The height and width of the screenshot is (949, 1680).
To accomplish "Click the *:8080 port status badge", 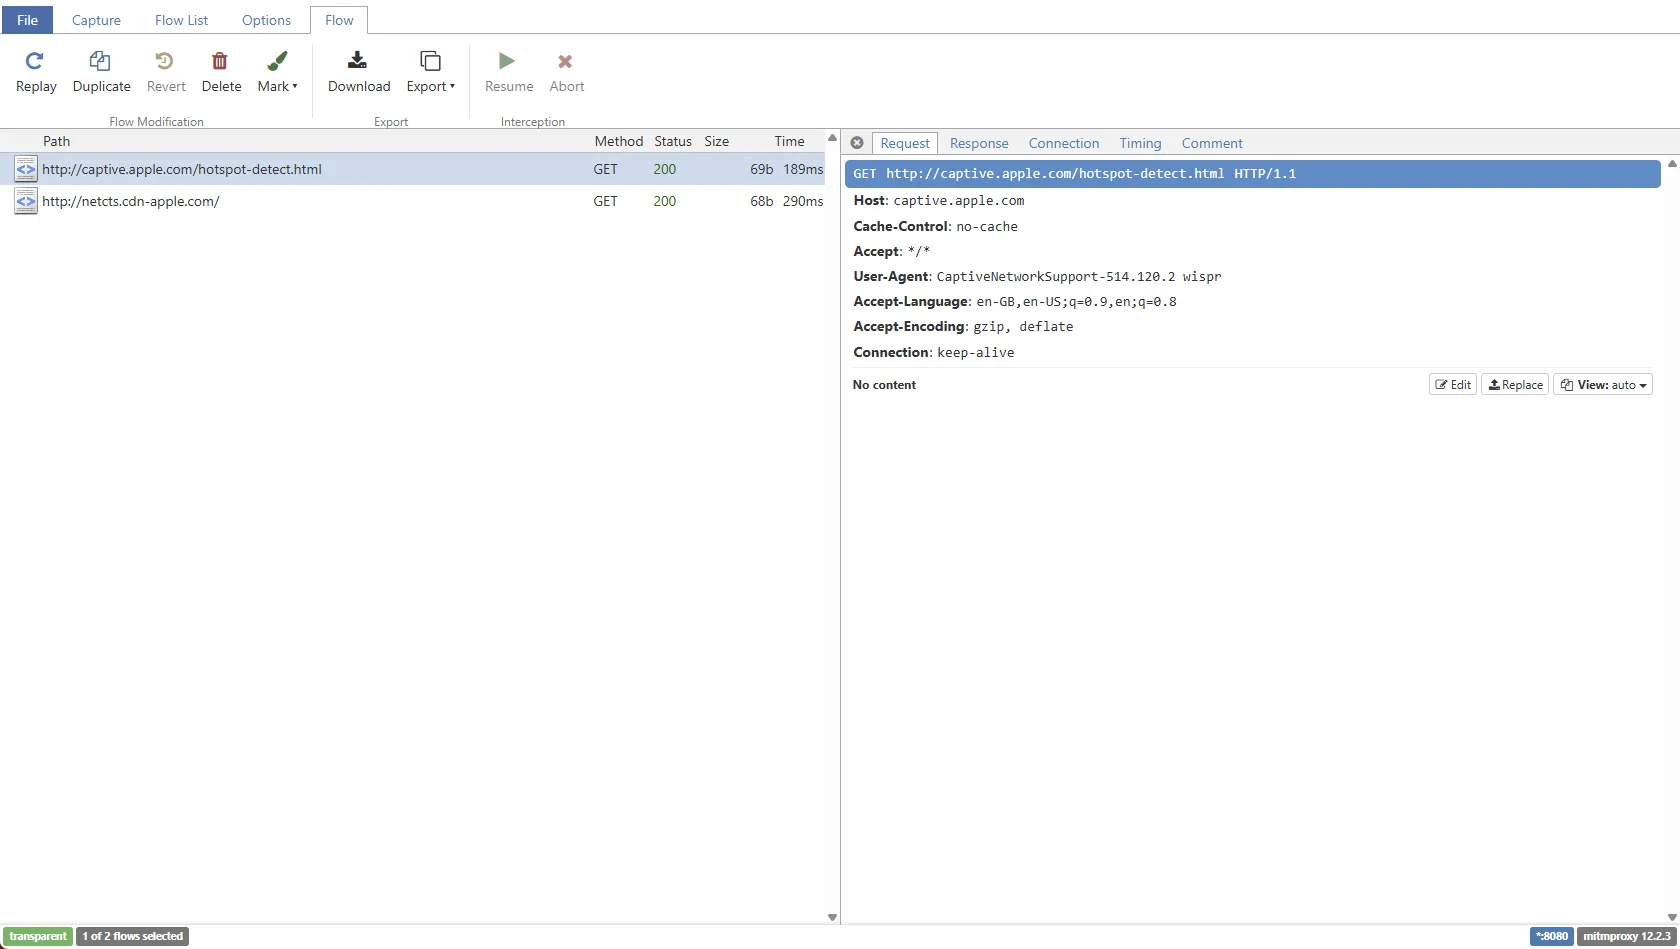I will [x=1552, y=936].
